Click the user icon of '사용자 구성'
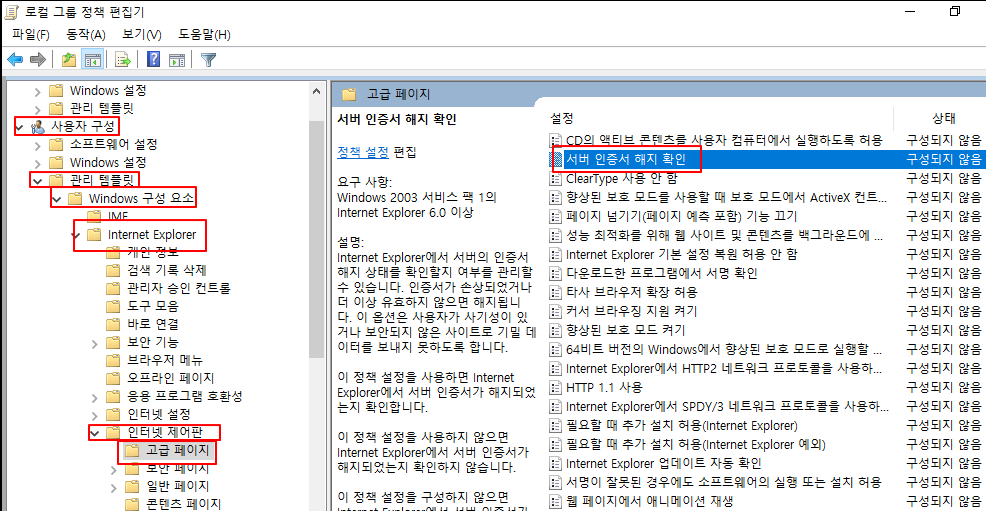 coord(38,126)
